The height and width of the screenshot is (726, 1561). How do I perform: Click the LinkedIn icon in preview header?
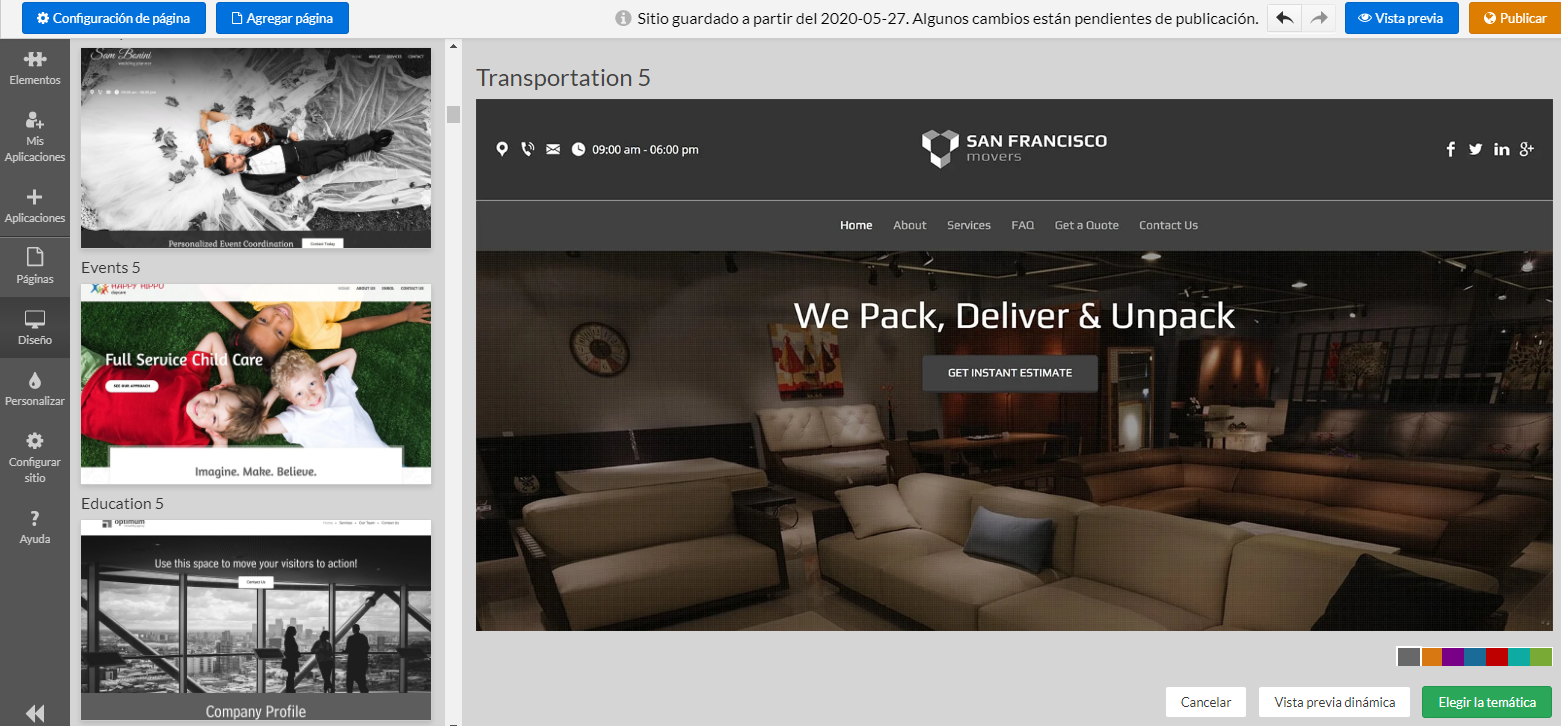tap(1502, 149)
